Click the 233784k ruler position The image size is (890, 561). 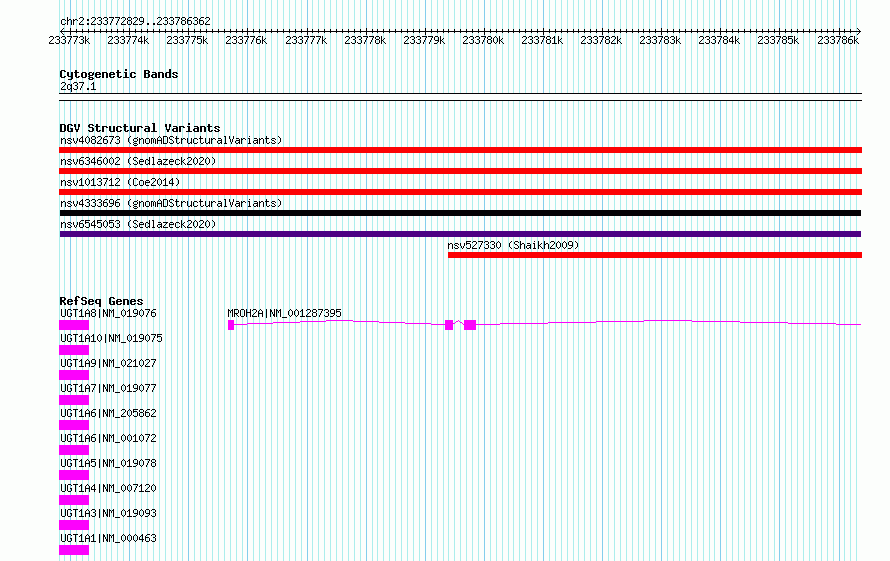719,40
